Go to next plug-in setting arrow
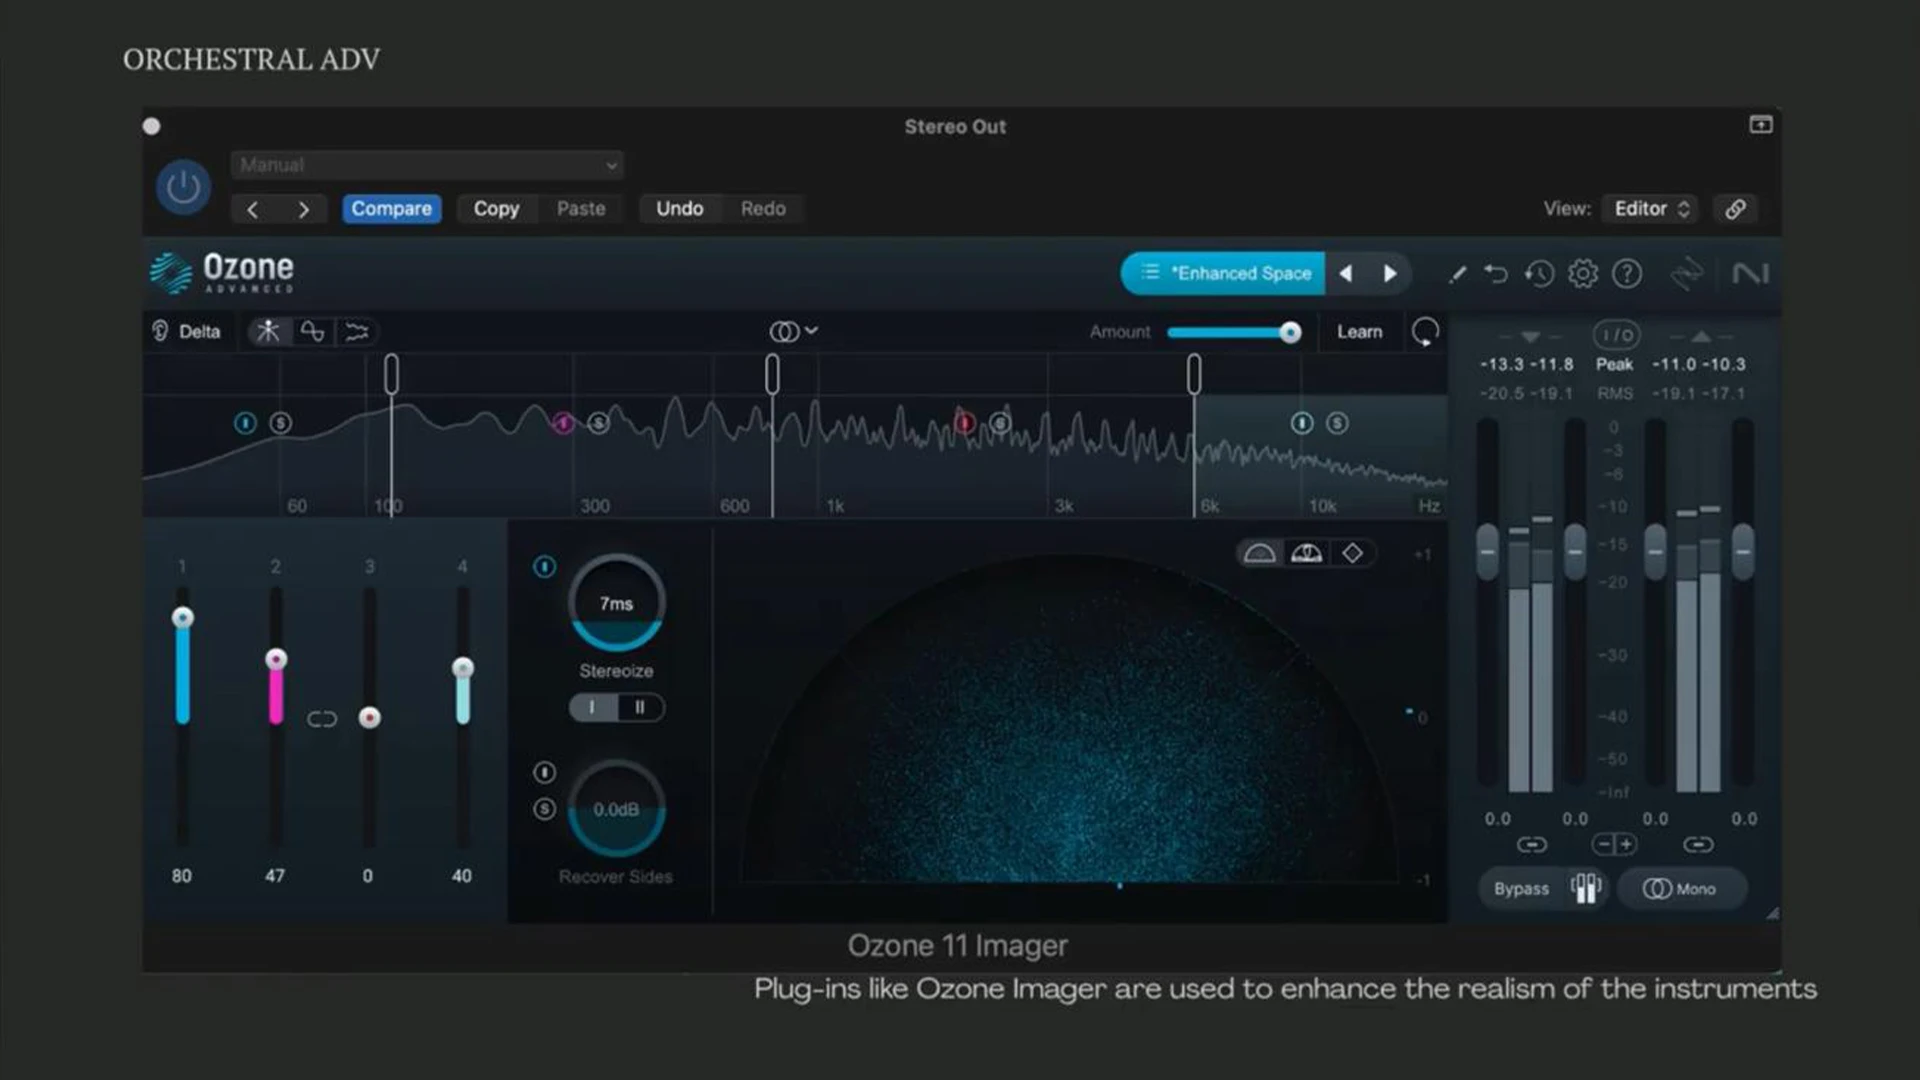The image size is (1920, 1080). (x=304, y=209)
